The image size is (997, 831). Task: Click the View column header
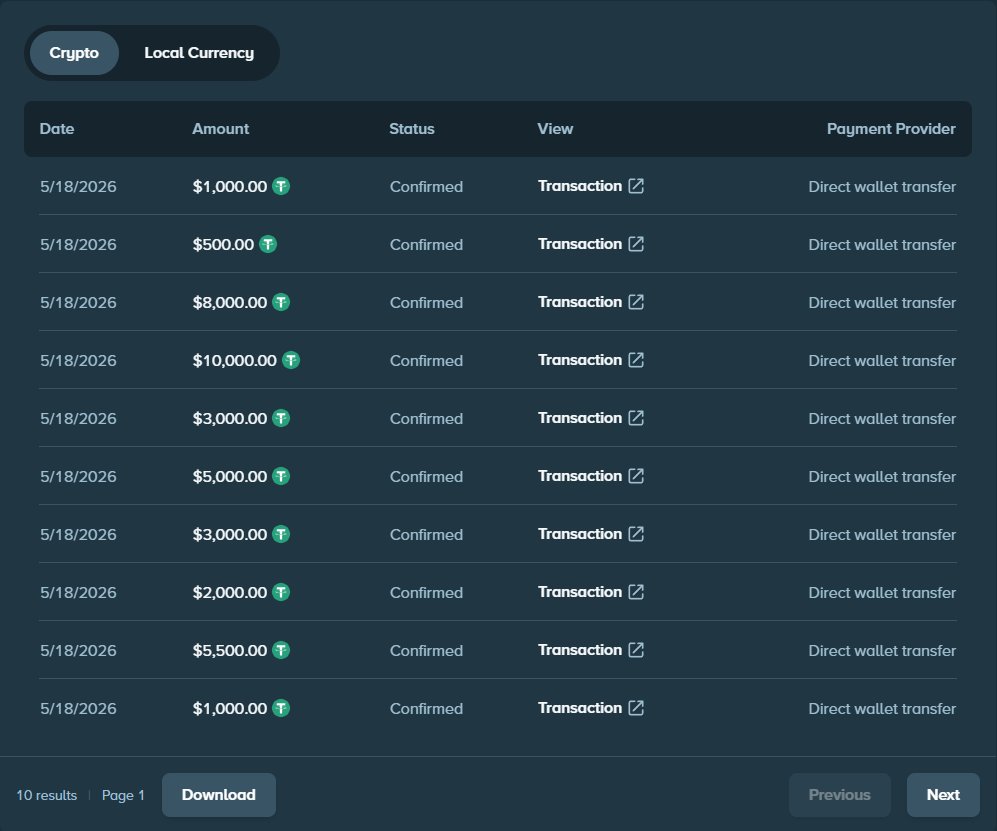click(x=555, y=129)
